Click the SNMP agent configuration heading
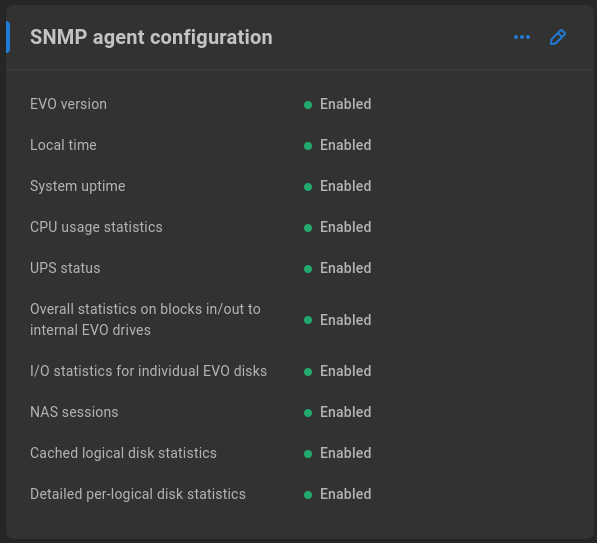597x543 pixels. click(151, 37)
